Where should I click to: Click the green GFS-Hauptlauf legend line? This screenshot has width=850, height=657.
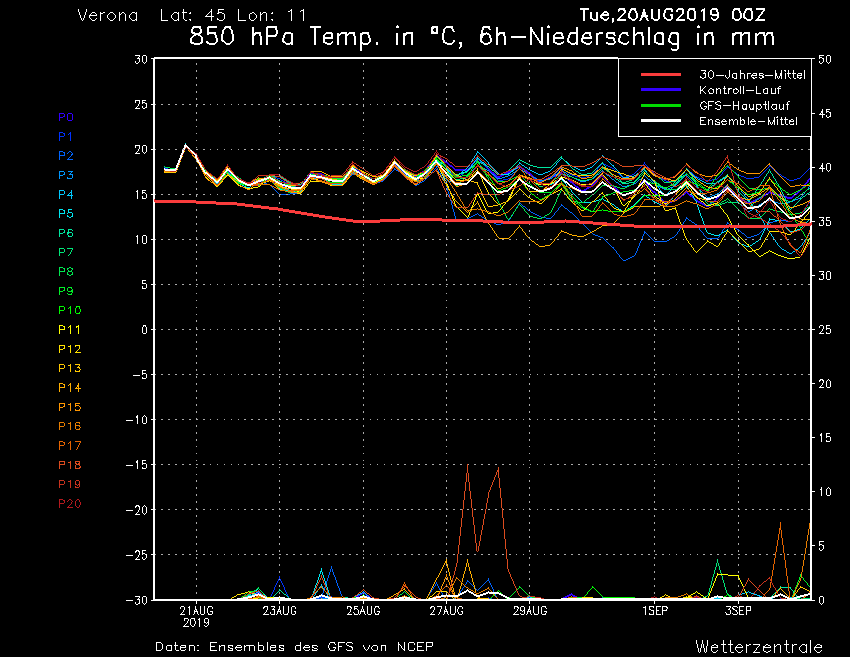click(x=661, y=105)
